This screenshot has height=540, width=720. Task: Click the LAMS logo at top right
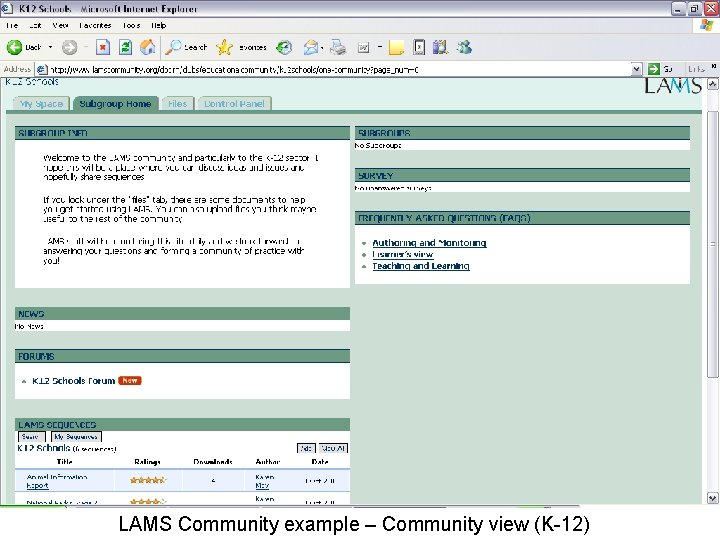[x=673, y=86]
